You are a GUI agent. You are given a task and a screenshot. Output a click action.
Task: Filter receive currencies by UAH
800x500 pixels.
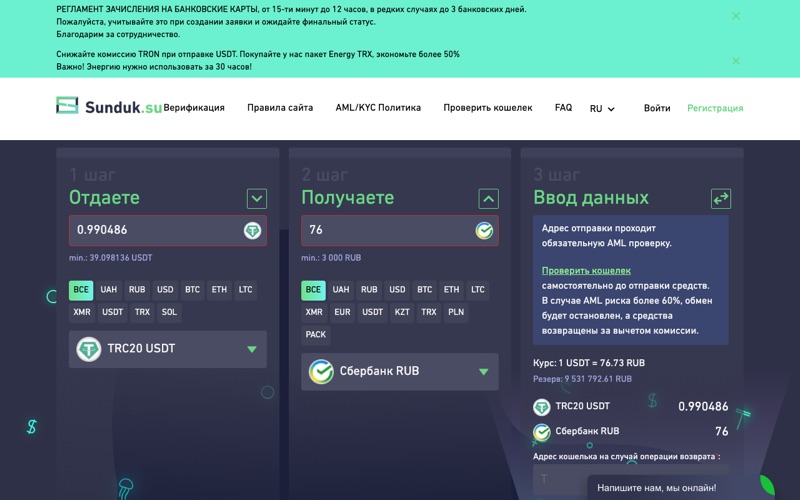point(341,290)
